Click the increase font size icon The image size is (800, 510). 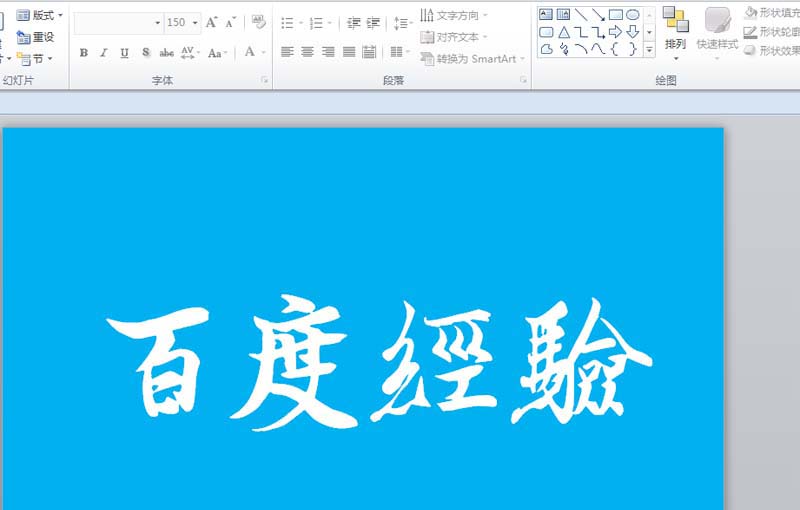(x=211, y=22)
